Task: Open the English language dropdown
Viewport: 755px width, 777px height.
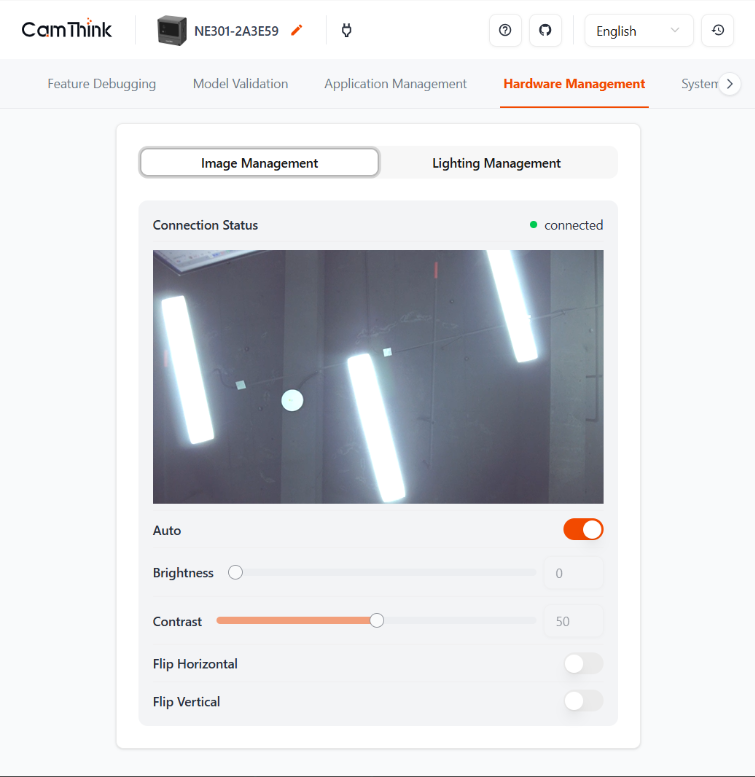Action: tap(638, 30)
